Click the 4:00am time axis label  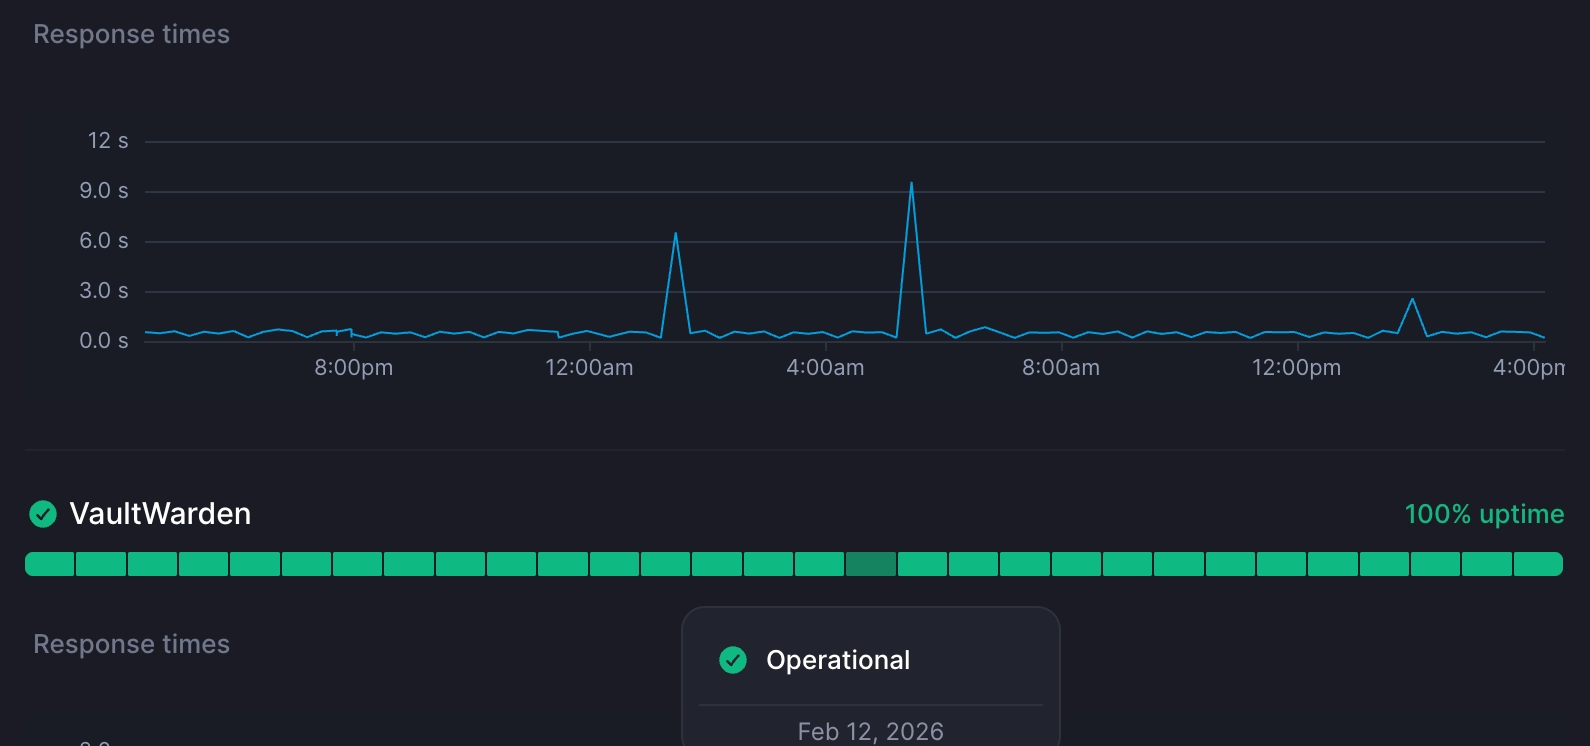click(x=825, y=368)
